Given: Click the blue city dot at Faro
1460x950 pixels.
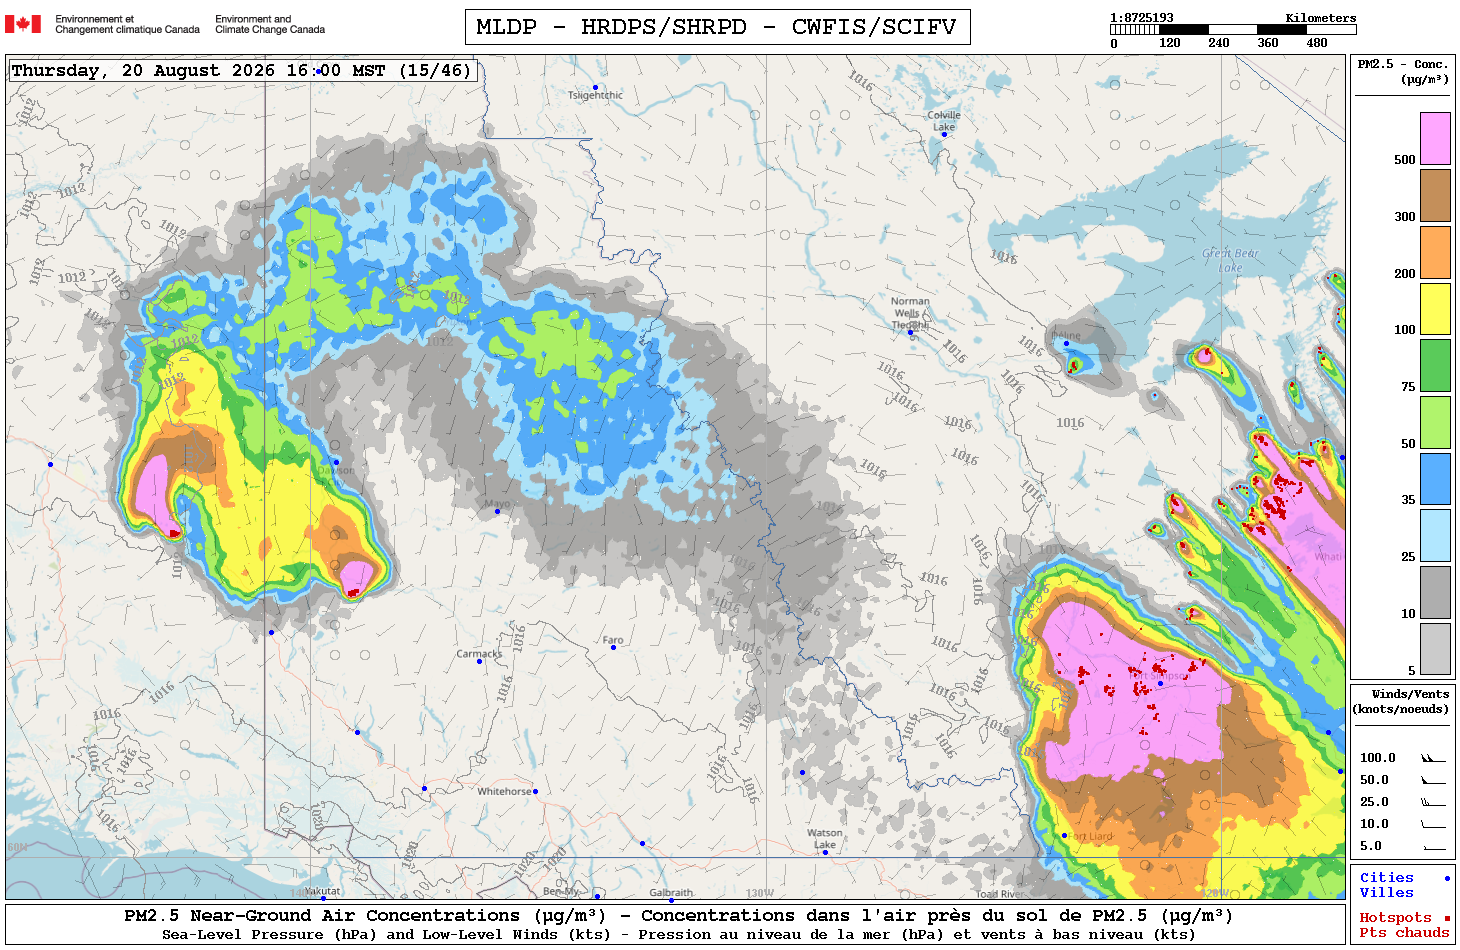Looking at the screenshot, I should 613,648.
